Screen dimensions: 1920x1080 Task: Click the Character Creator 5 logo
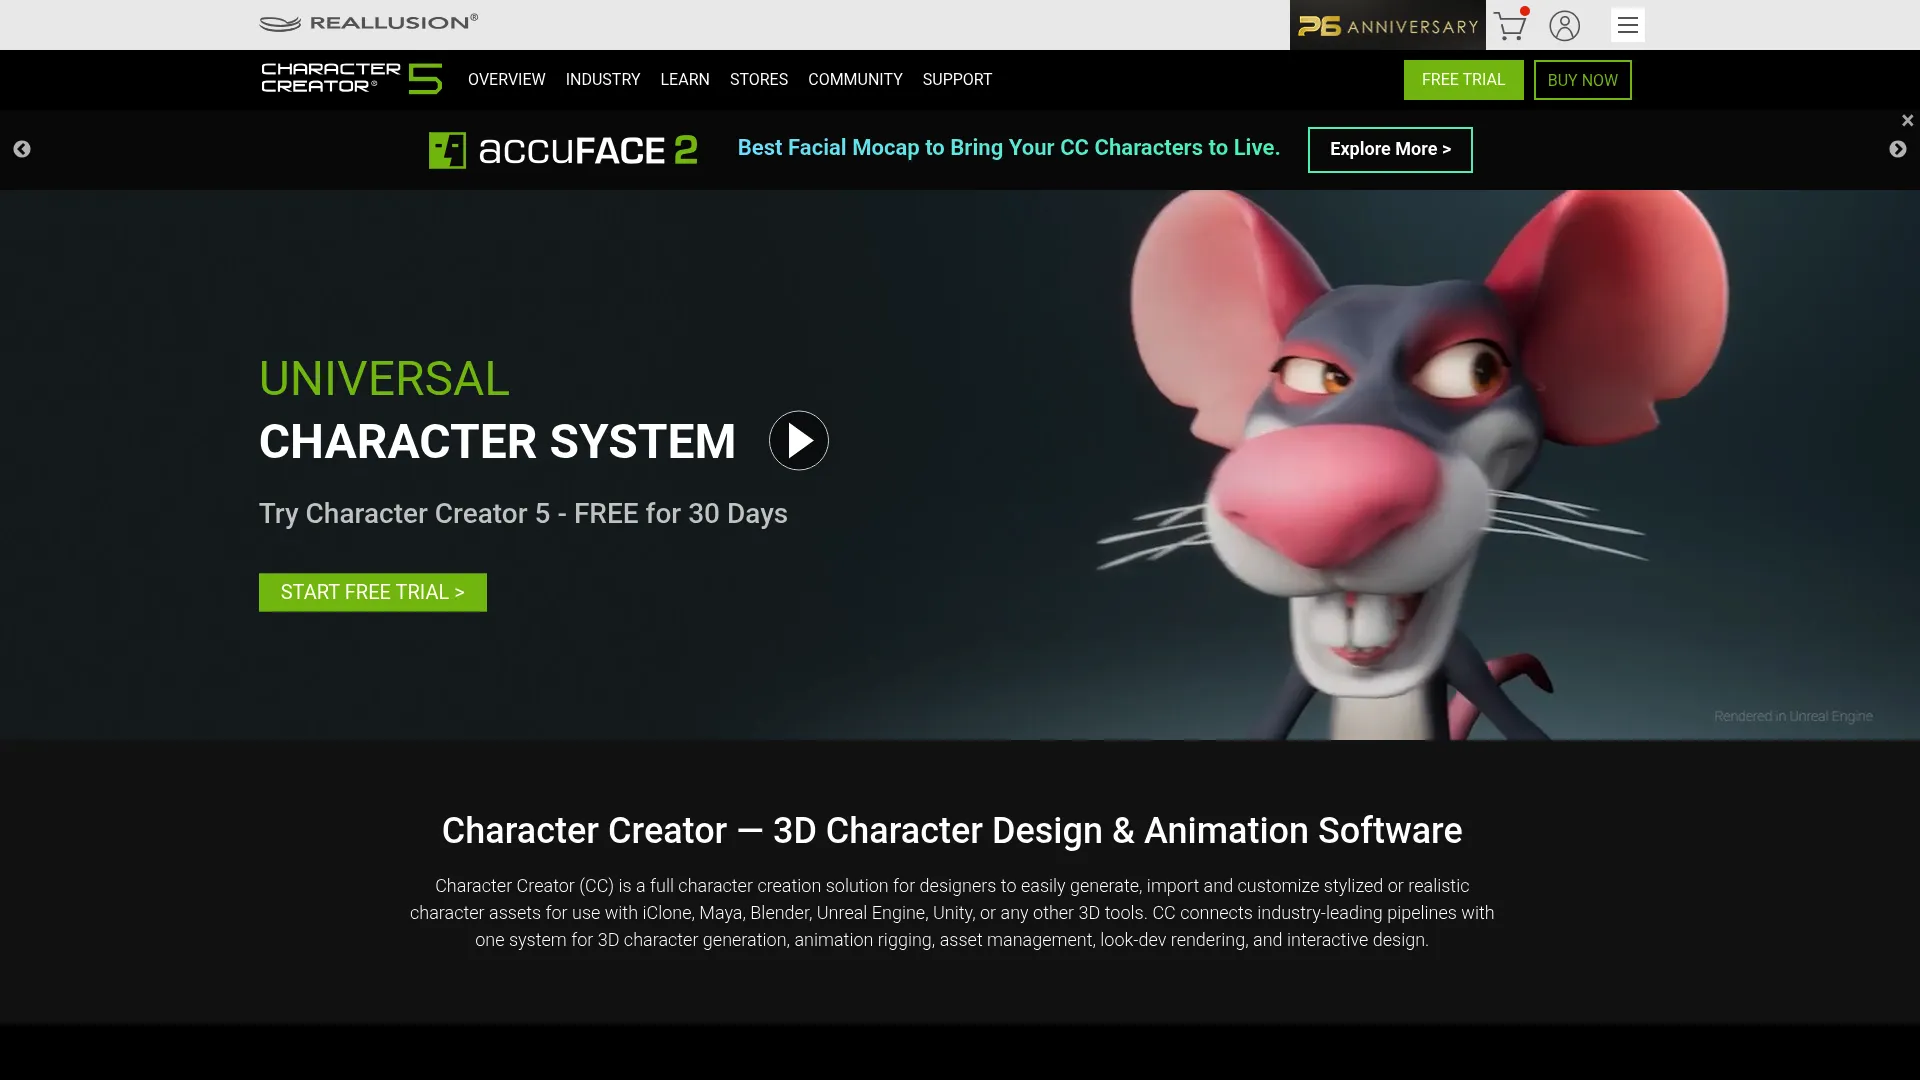point(351,79)
